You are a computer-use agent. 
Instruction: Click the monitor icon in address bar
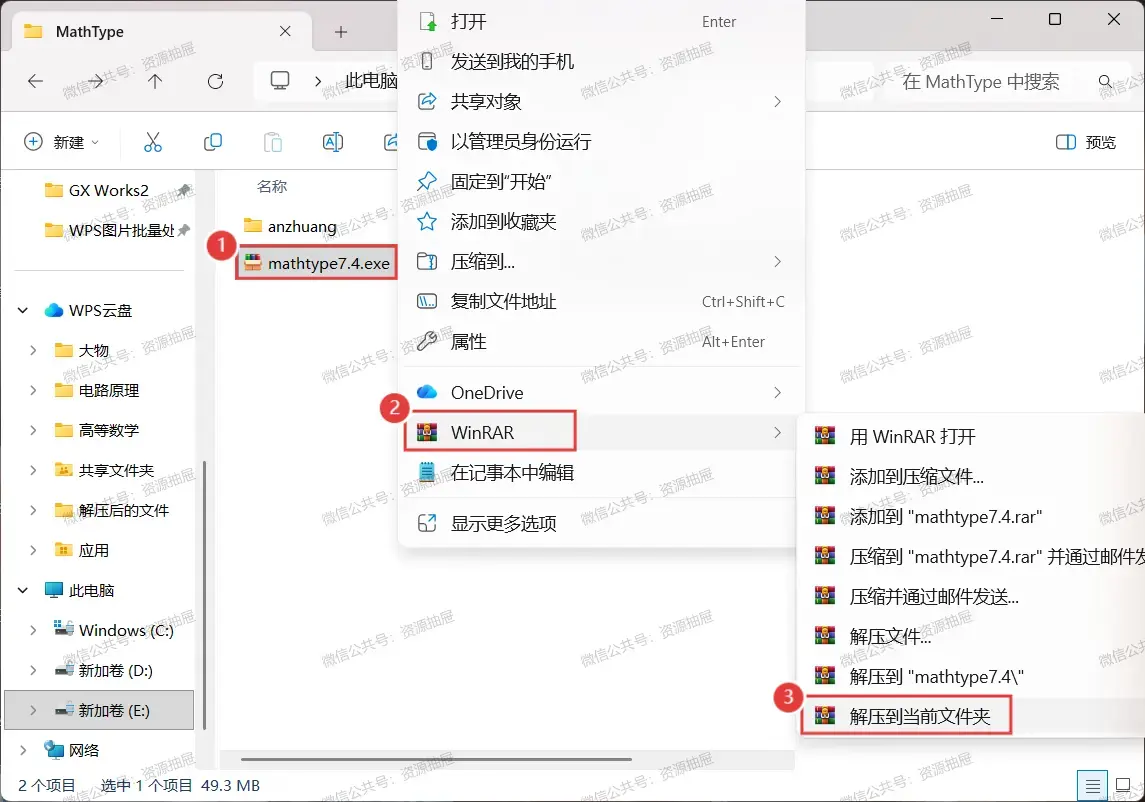(280, 80)
